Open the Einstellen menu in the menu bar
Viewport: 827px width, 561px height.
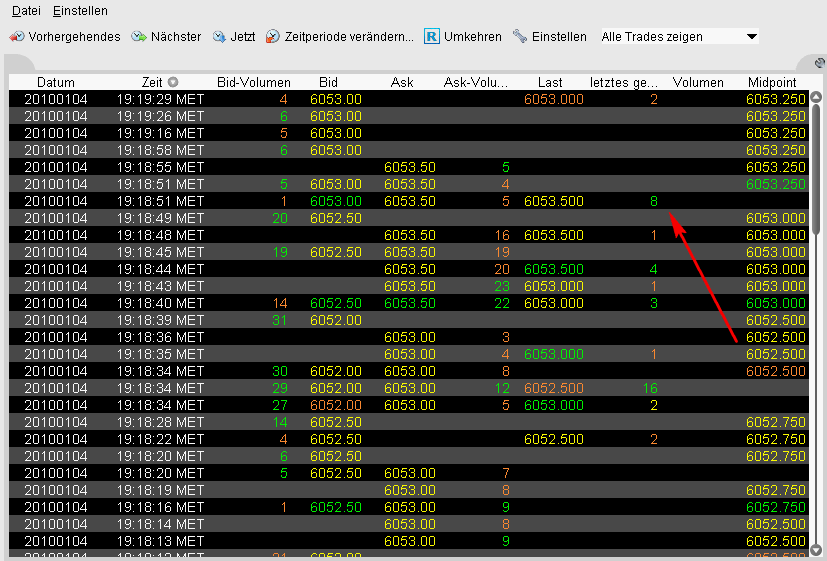[80, 11]
